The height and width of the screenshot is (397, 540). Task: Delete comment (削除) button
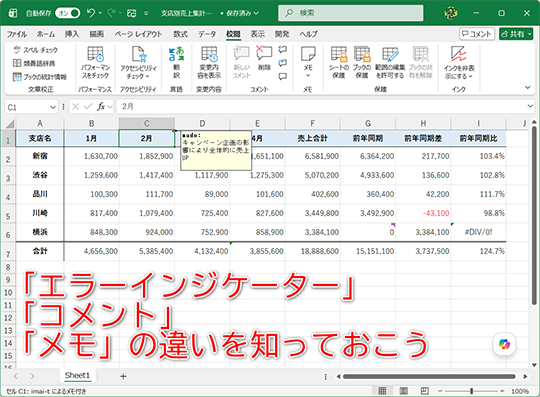[264, 59]
